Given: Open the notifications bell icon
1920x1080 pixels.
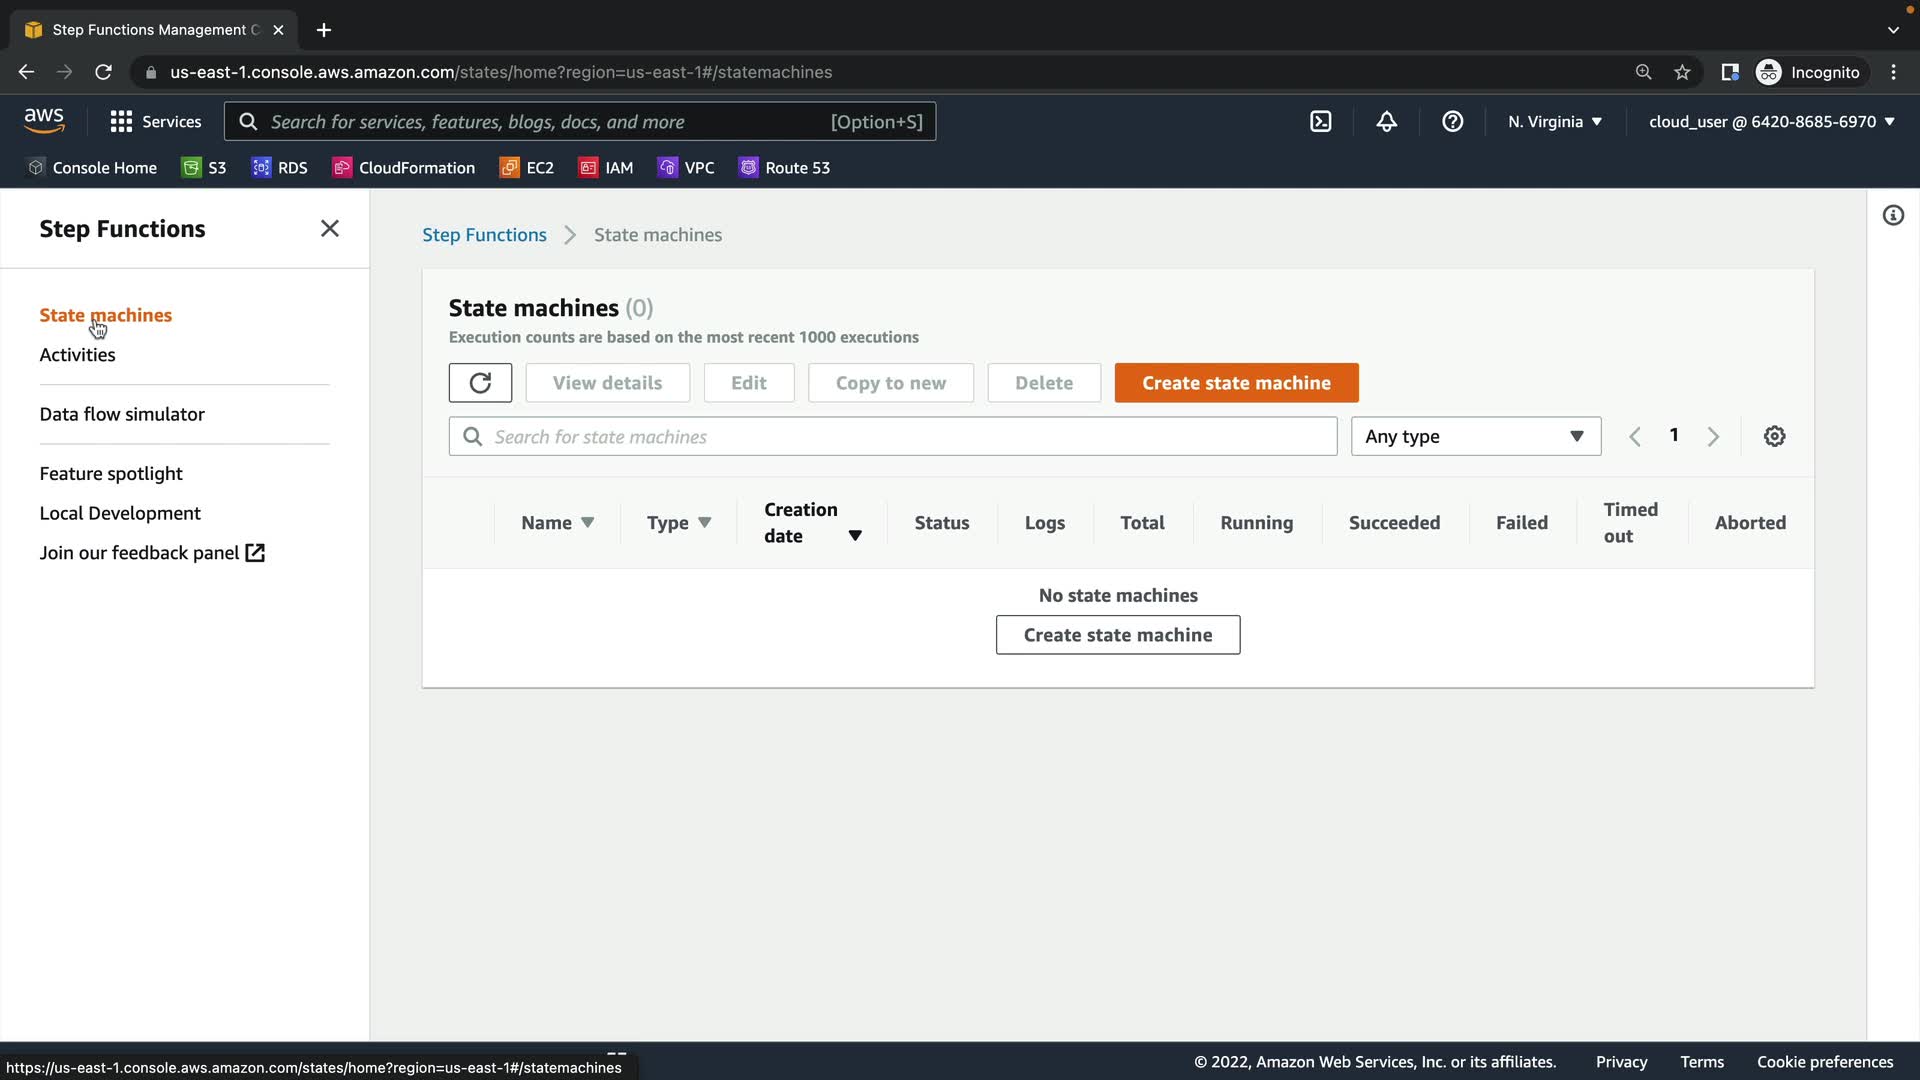Looking at the screenshot, I should coord(1386,121).
